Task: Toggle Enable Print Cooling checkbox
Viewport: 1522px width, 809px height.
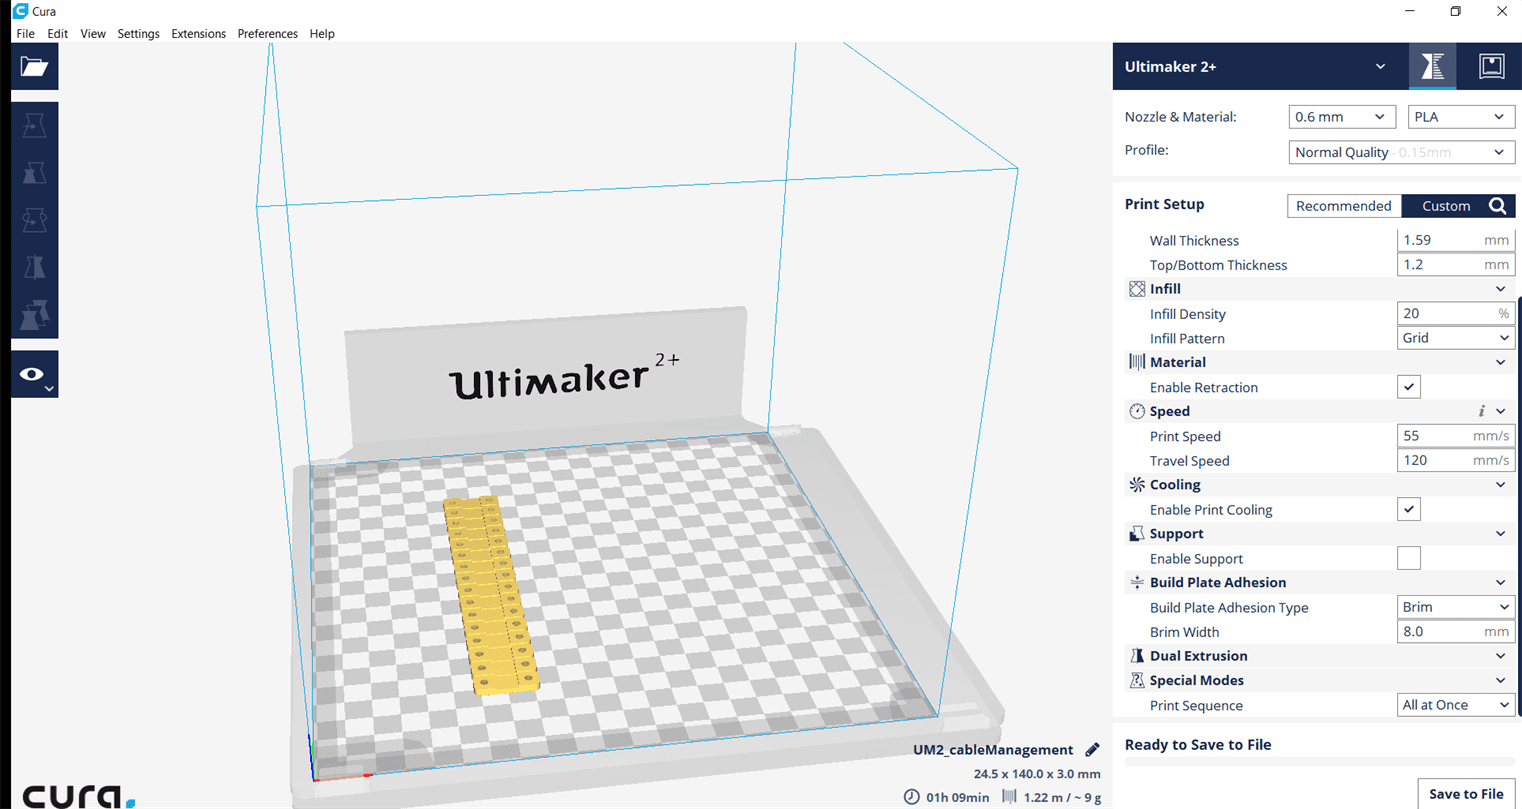Action: pos(1409,509)
